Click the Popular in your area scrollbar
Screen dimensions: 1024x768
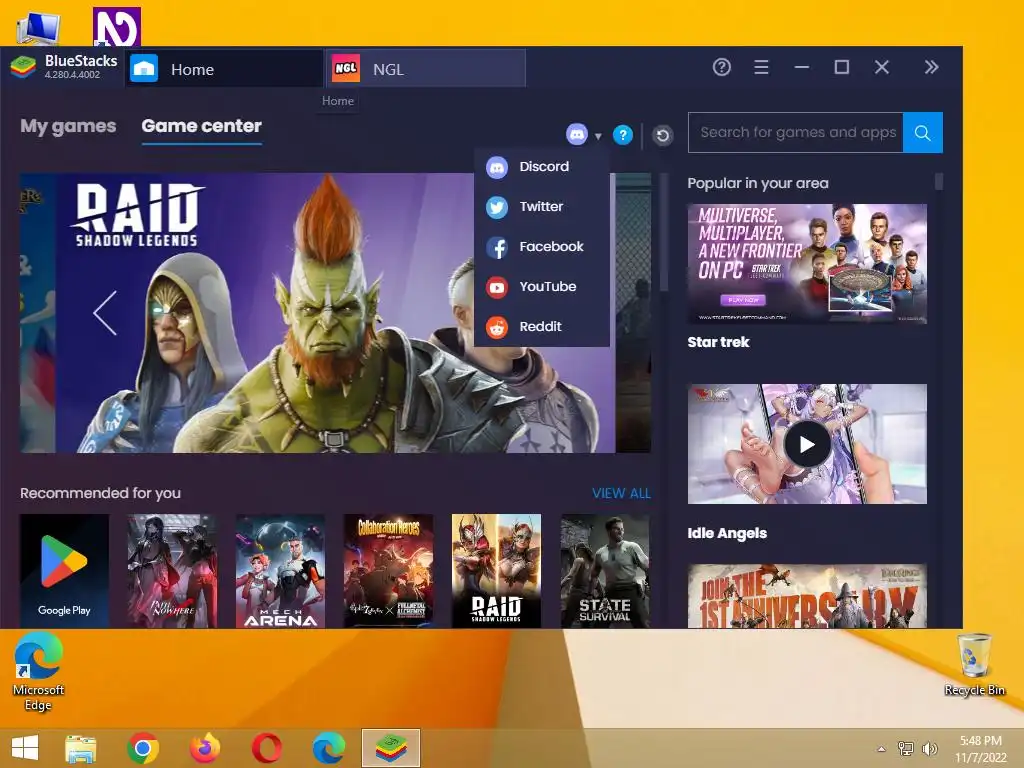(x=939, y=182)
